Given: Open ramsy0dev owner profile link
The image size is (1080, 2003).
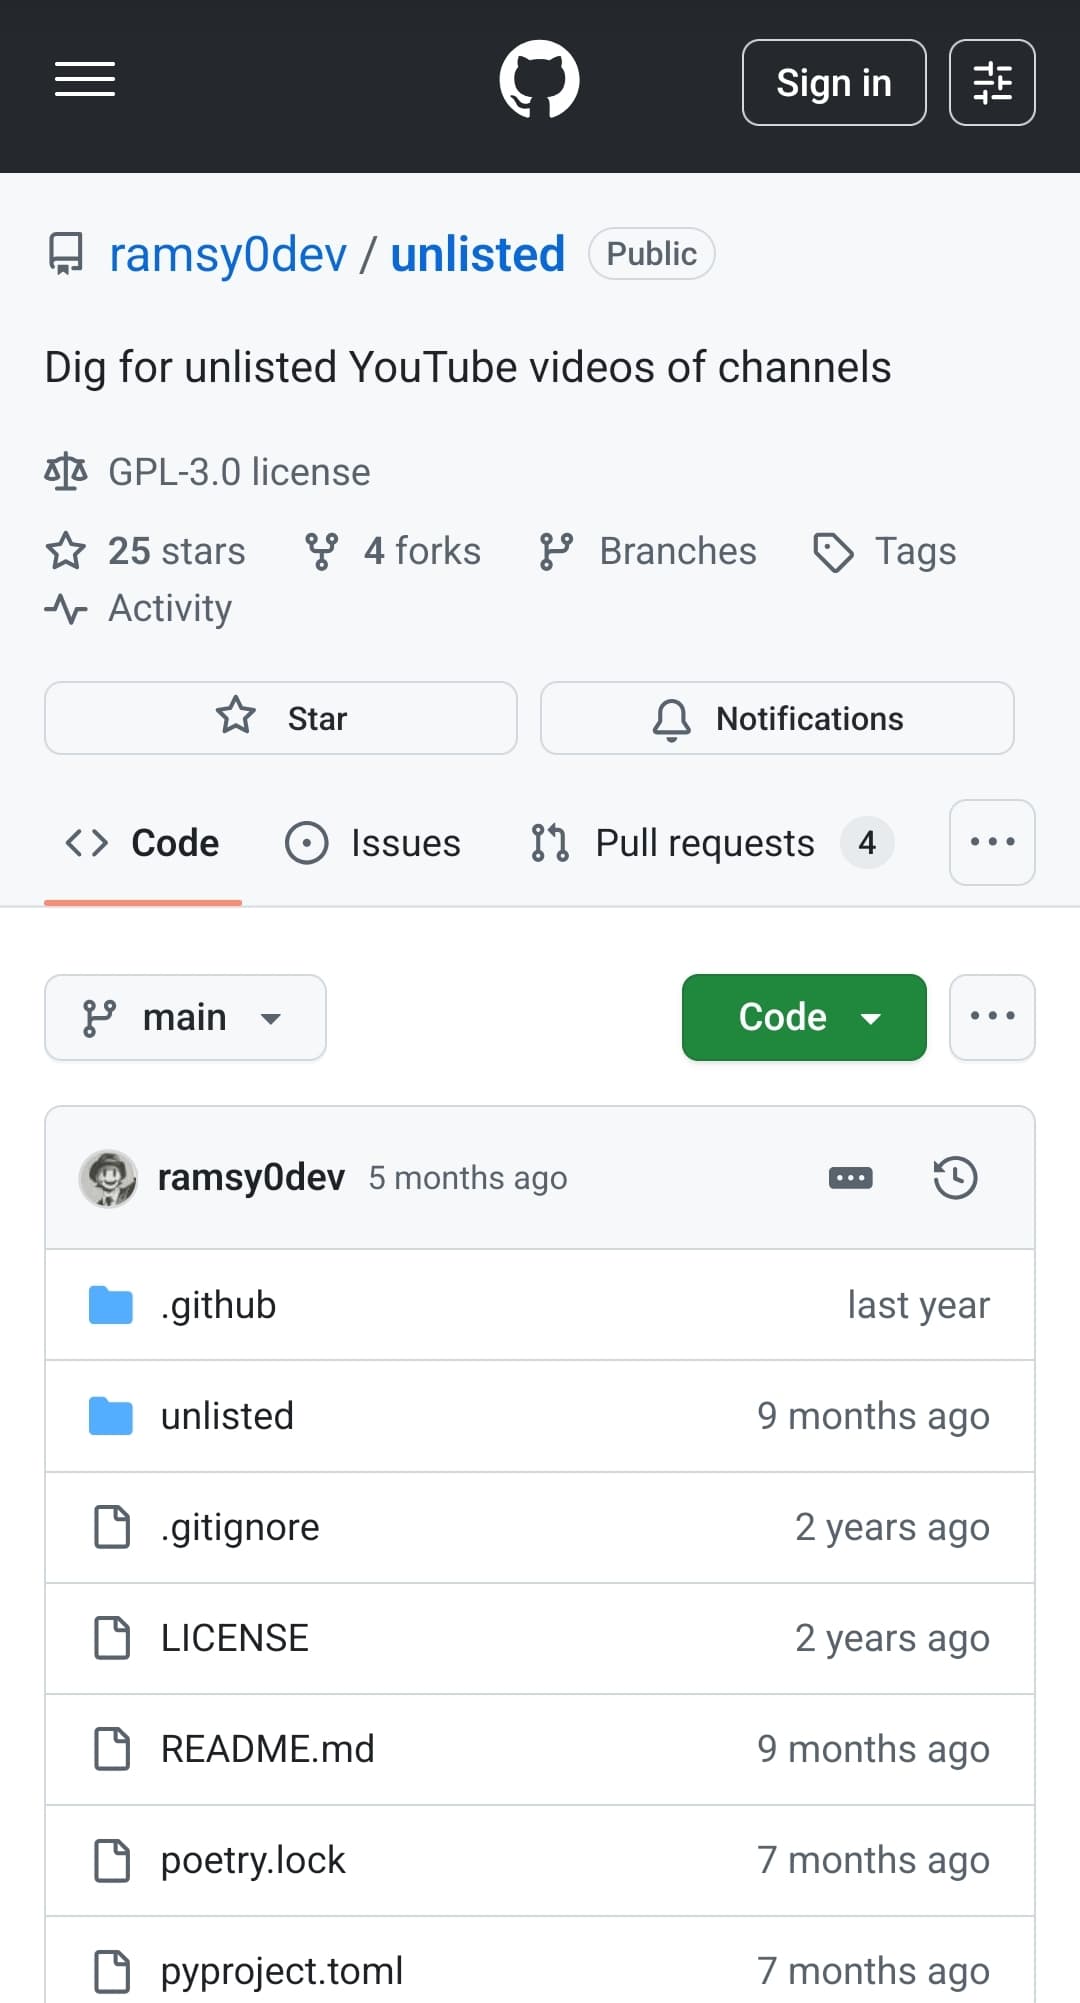Looking at the screenshot, I should pos(228,254).
